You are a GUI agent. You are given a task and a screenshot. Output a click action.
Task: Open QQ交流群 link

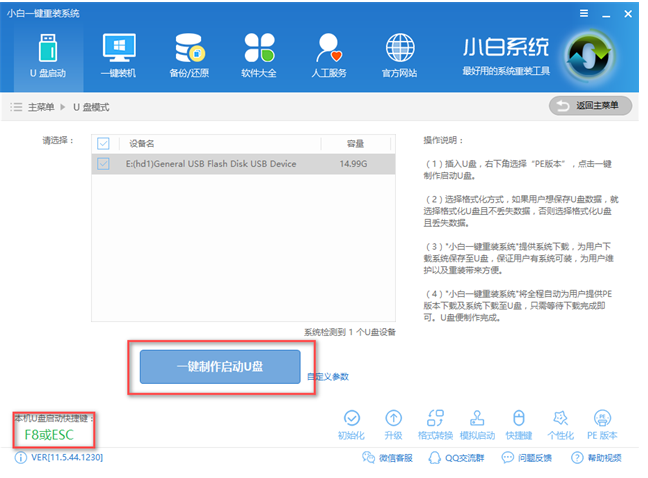pos(456,458)
